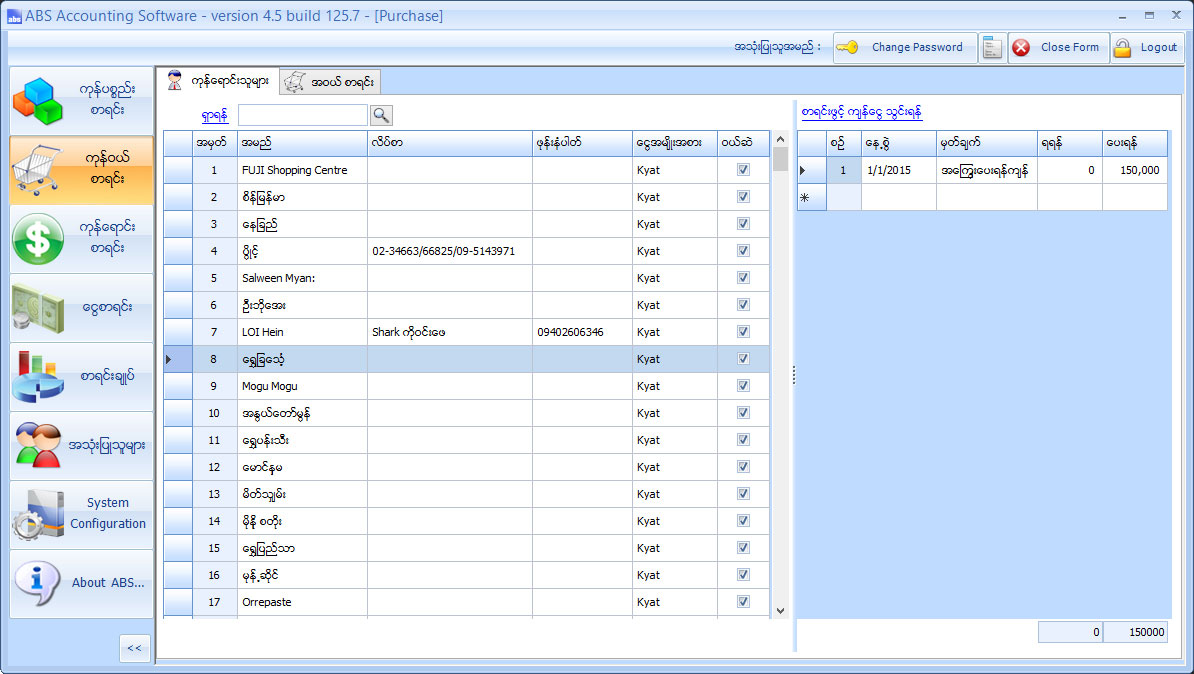Open the chart summary reports module
The image size is (1194, 674).
(82, 377)
